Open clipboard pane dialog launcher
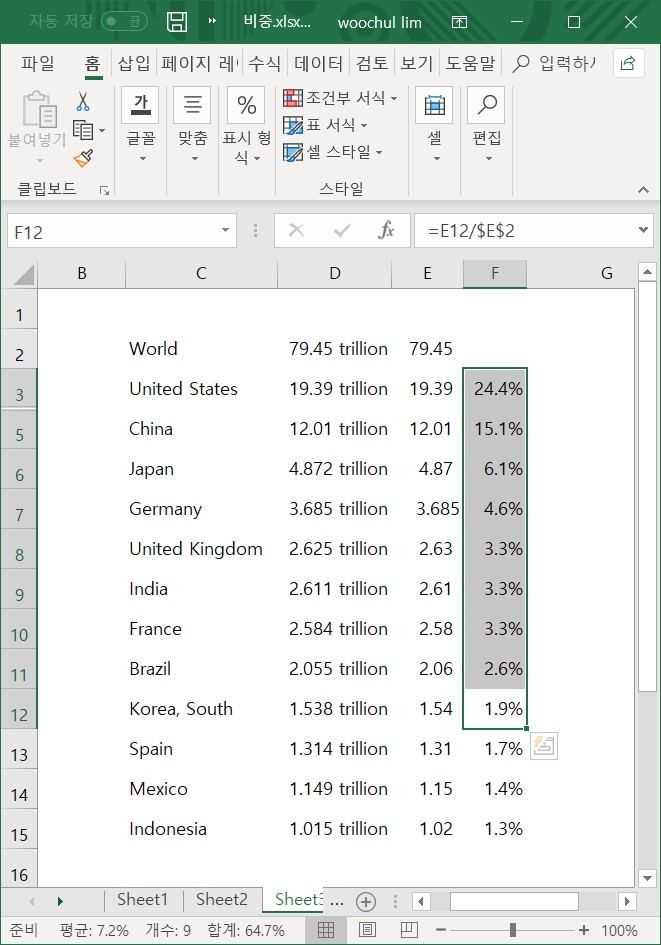The height and width of the screenshot is (945, 661). pos(104,190)
